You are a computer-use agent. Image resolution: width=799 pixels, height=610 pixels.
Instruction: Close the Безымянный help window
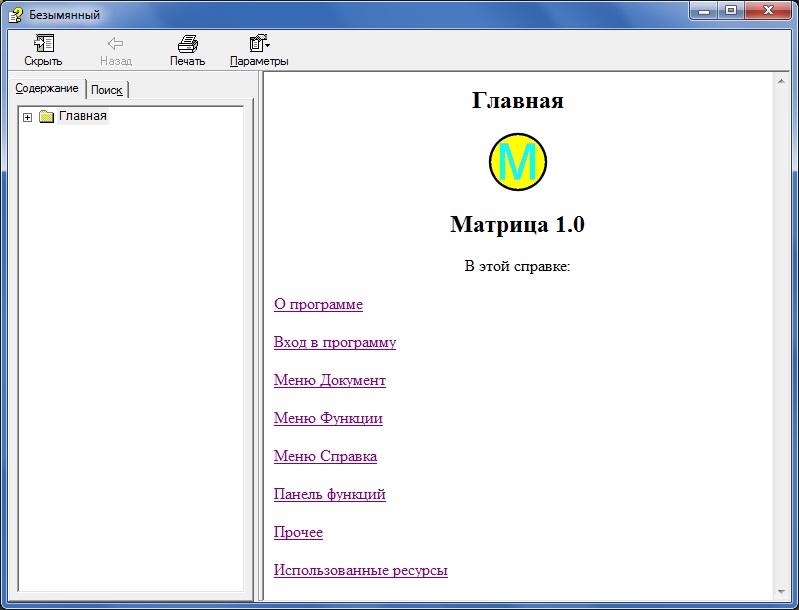pyautogui.click(x=768, y=11)
